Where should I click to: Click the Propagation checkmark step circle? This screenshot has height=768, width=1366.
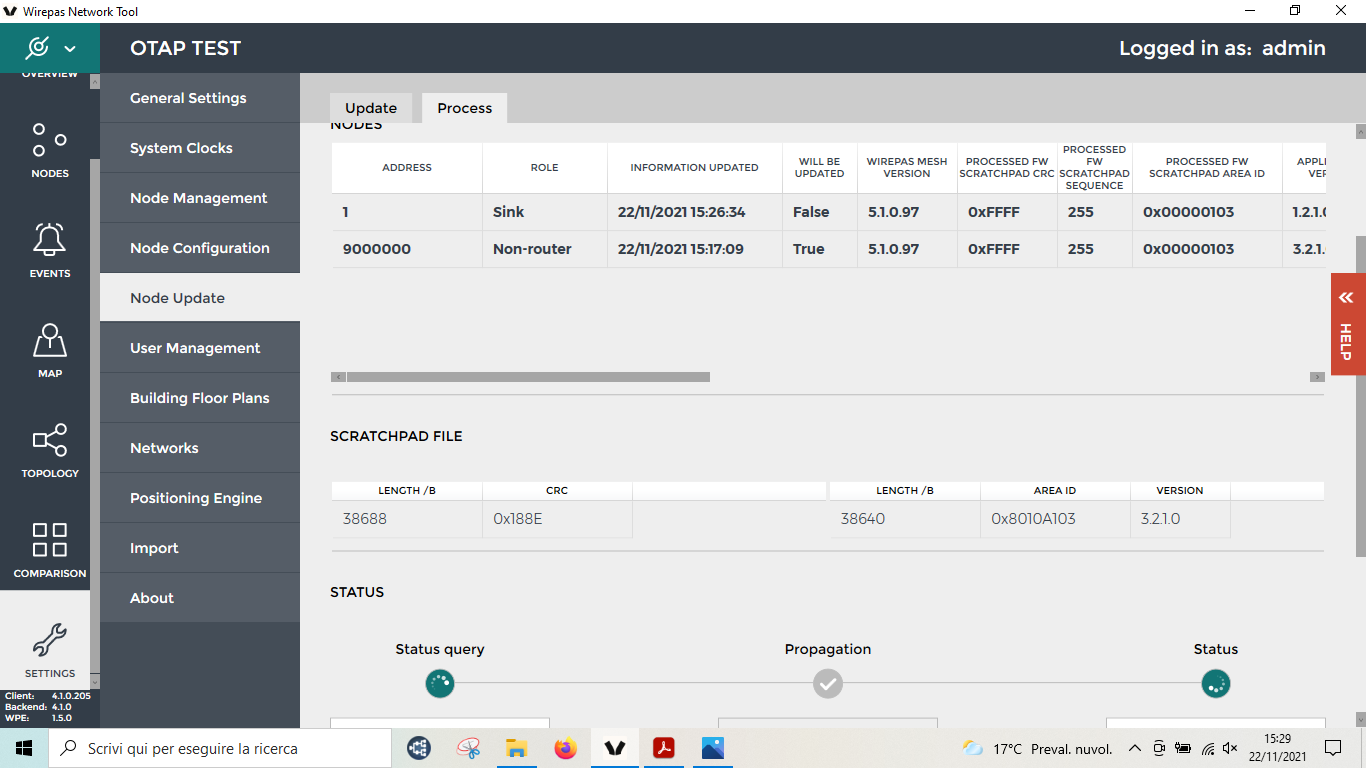[827, 684]
